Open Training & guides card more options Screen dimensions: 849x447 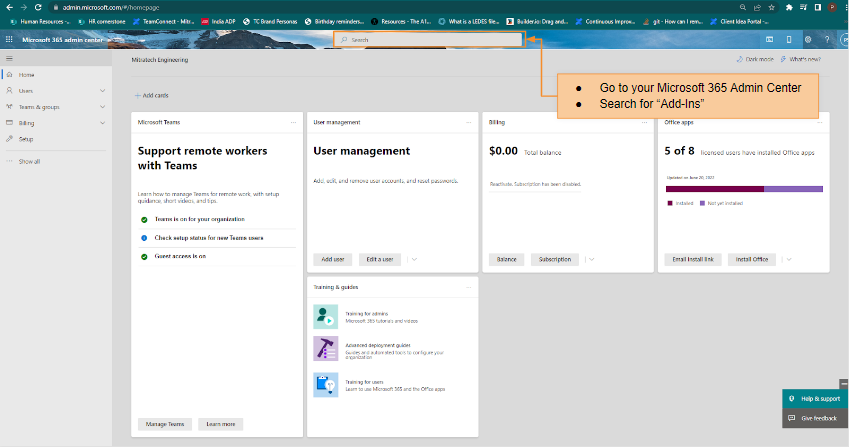click(x=469, y=287)
